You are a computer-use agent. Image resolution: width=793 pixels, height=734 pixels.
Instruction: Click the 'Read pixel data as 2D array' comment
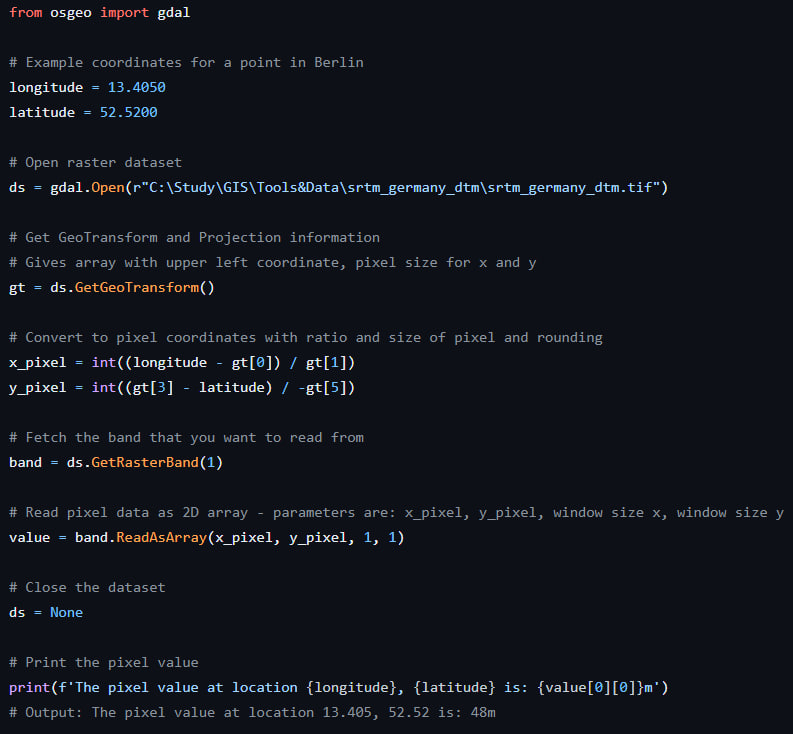pyautogui.click(x=396, y=512)
